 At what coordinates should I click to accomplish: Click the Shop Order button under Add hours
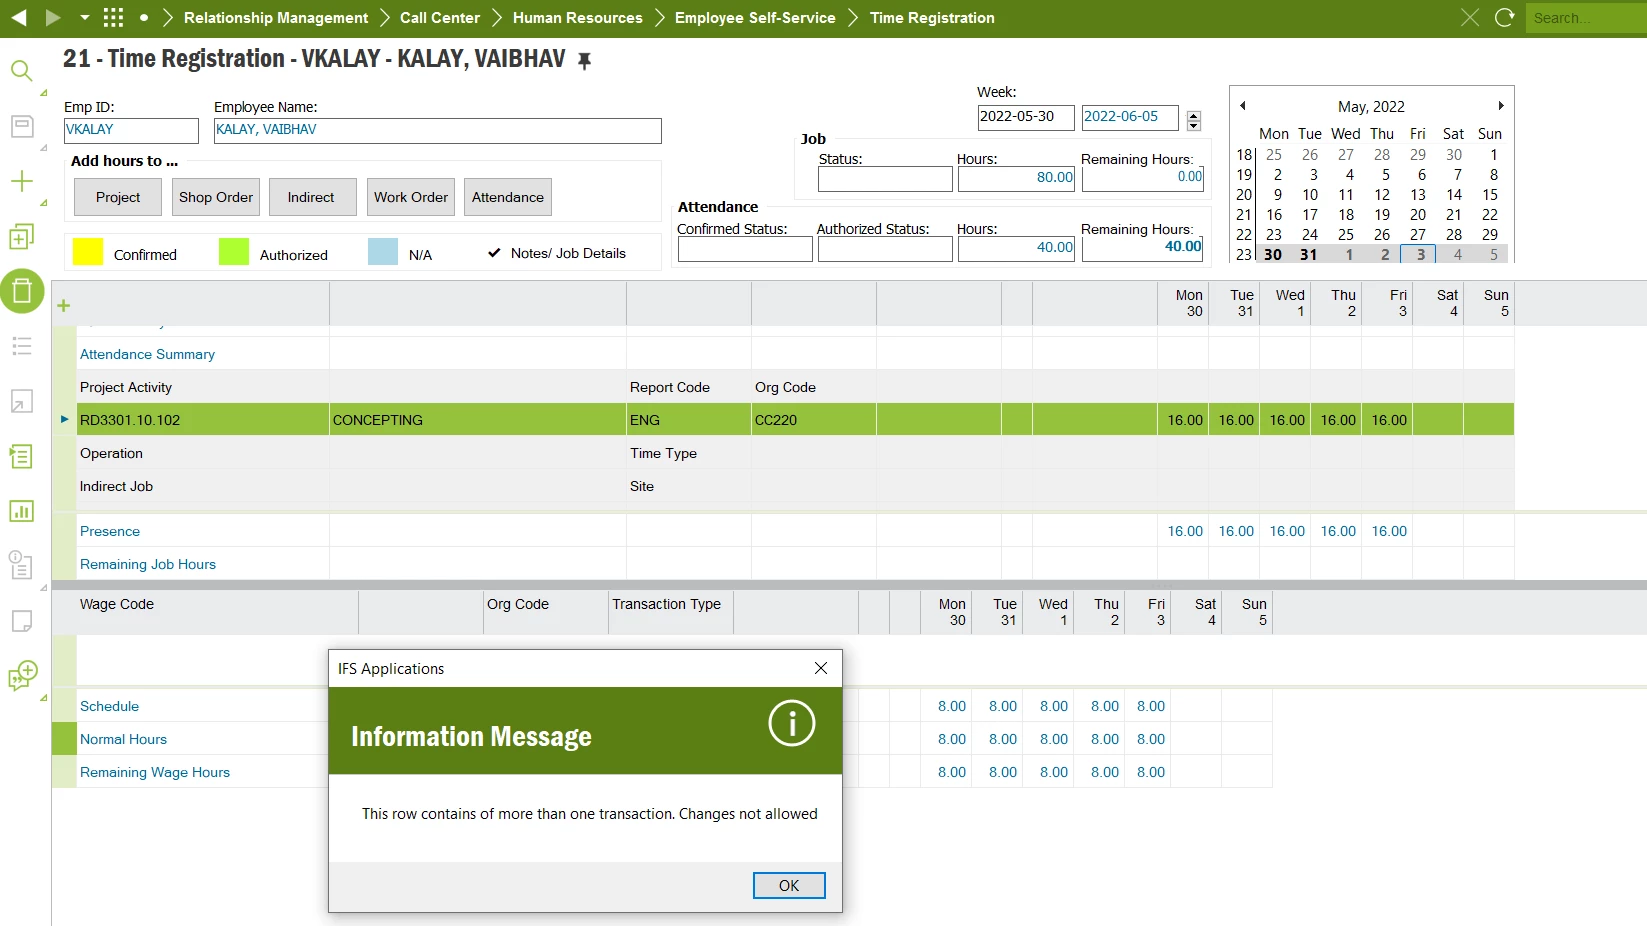[x=215, y=196]
